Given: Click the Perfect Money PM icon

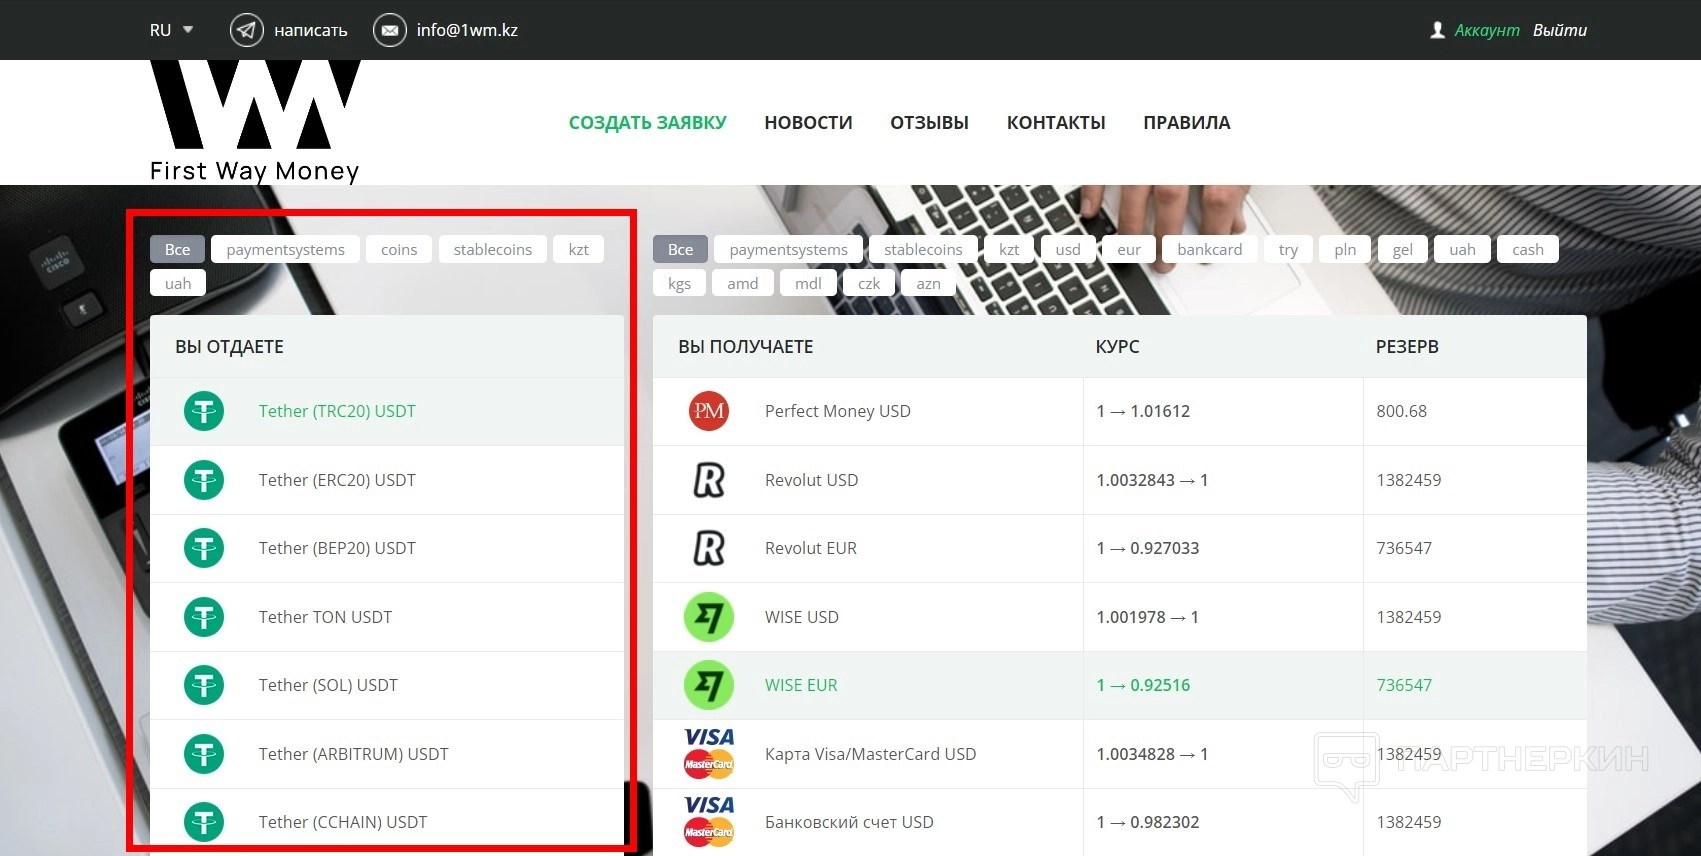Looking at the screenshot, I should tap(709, 411).
